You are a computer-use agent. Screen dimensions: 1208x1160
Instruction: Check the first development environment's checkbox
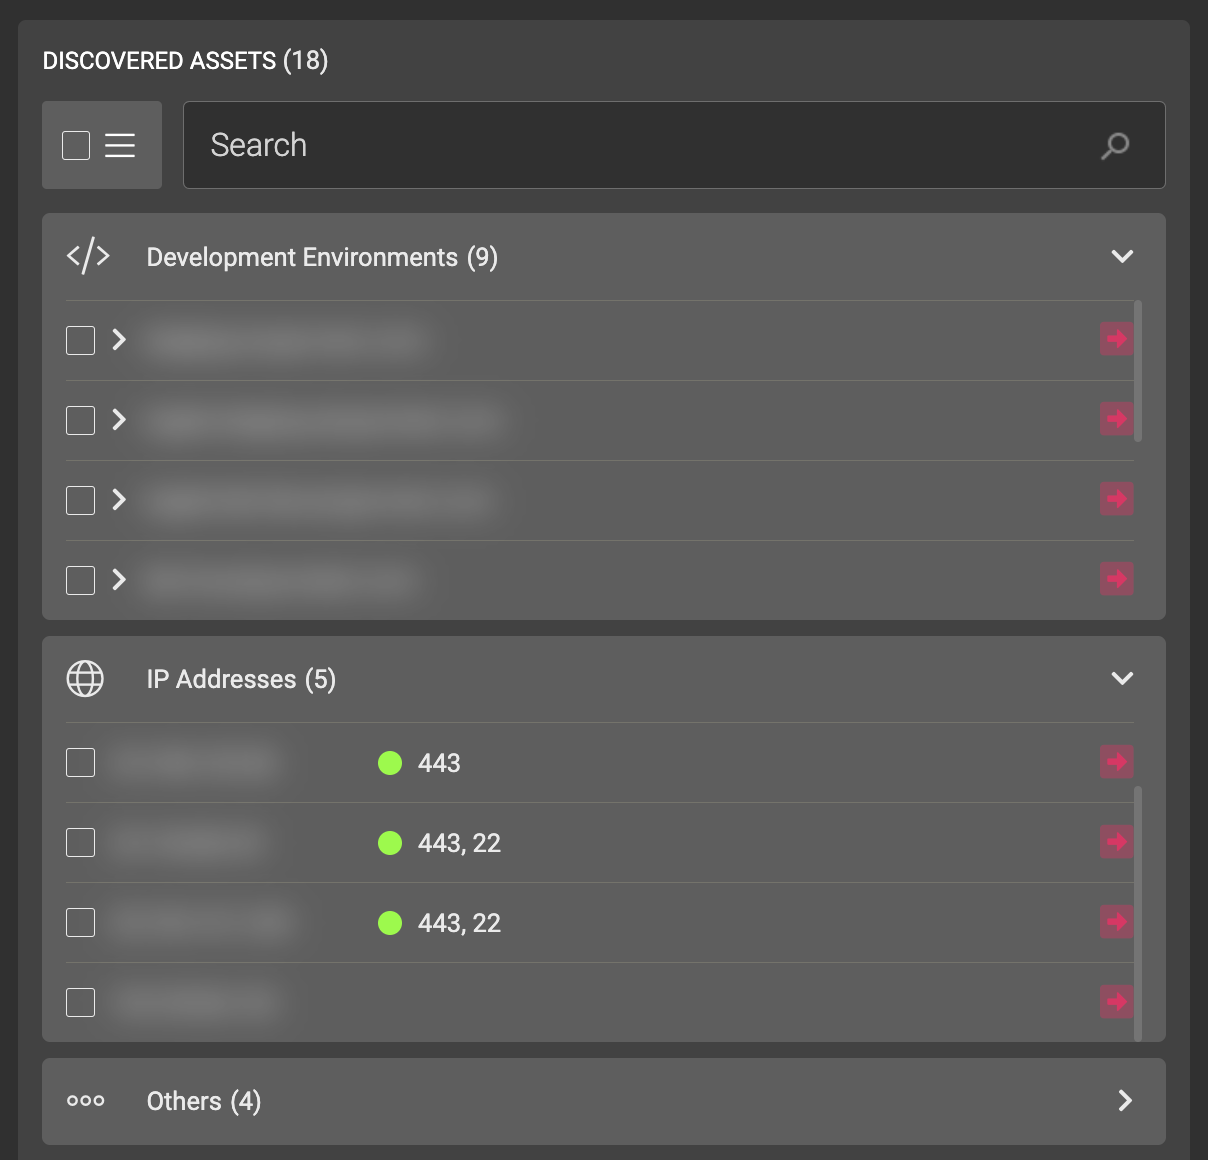80,340
